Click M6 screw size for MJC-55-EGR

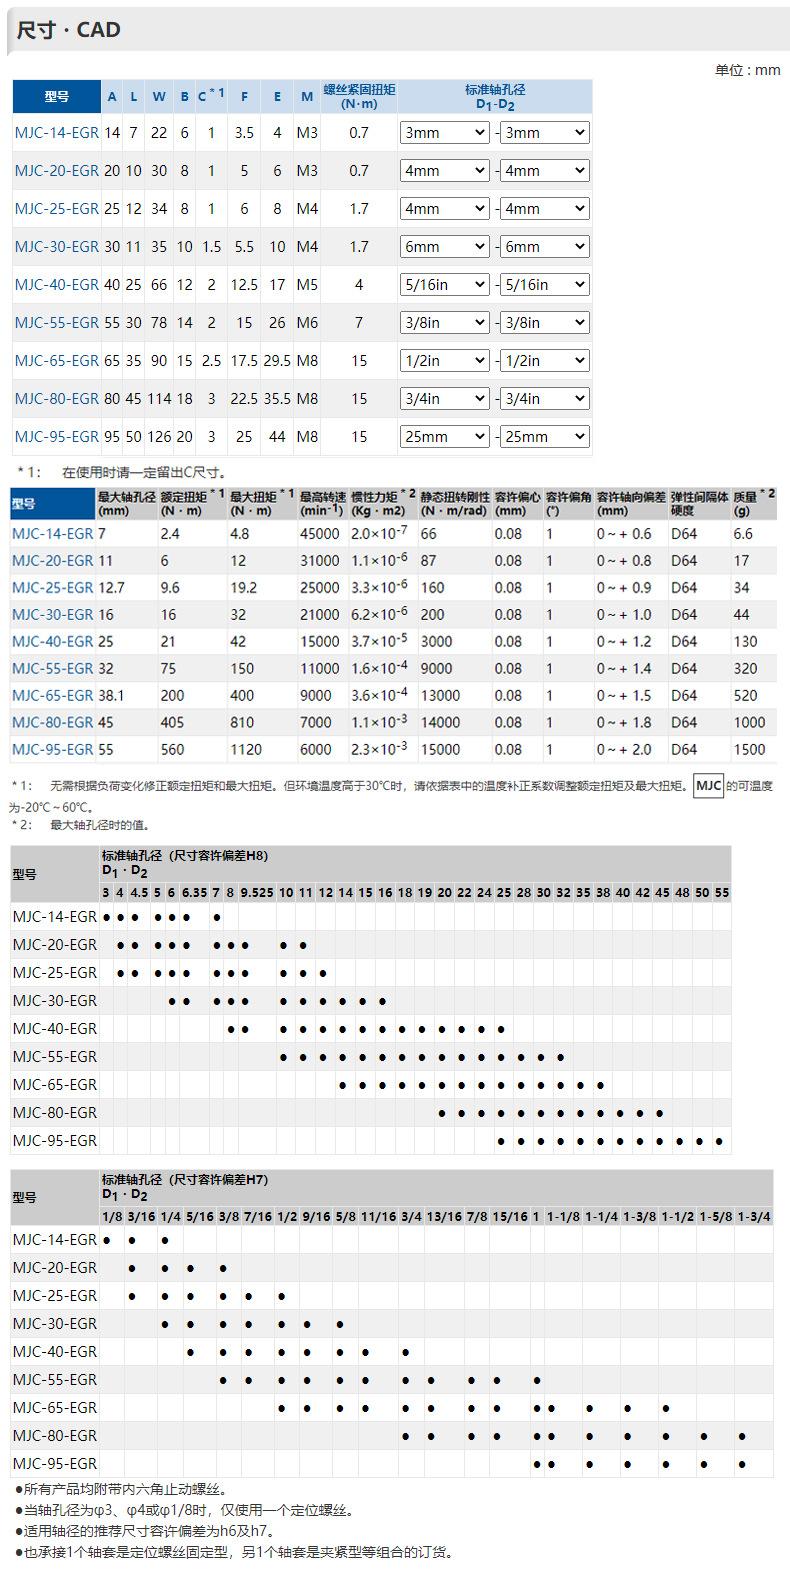[307, 322]
